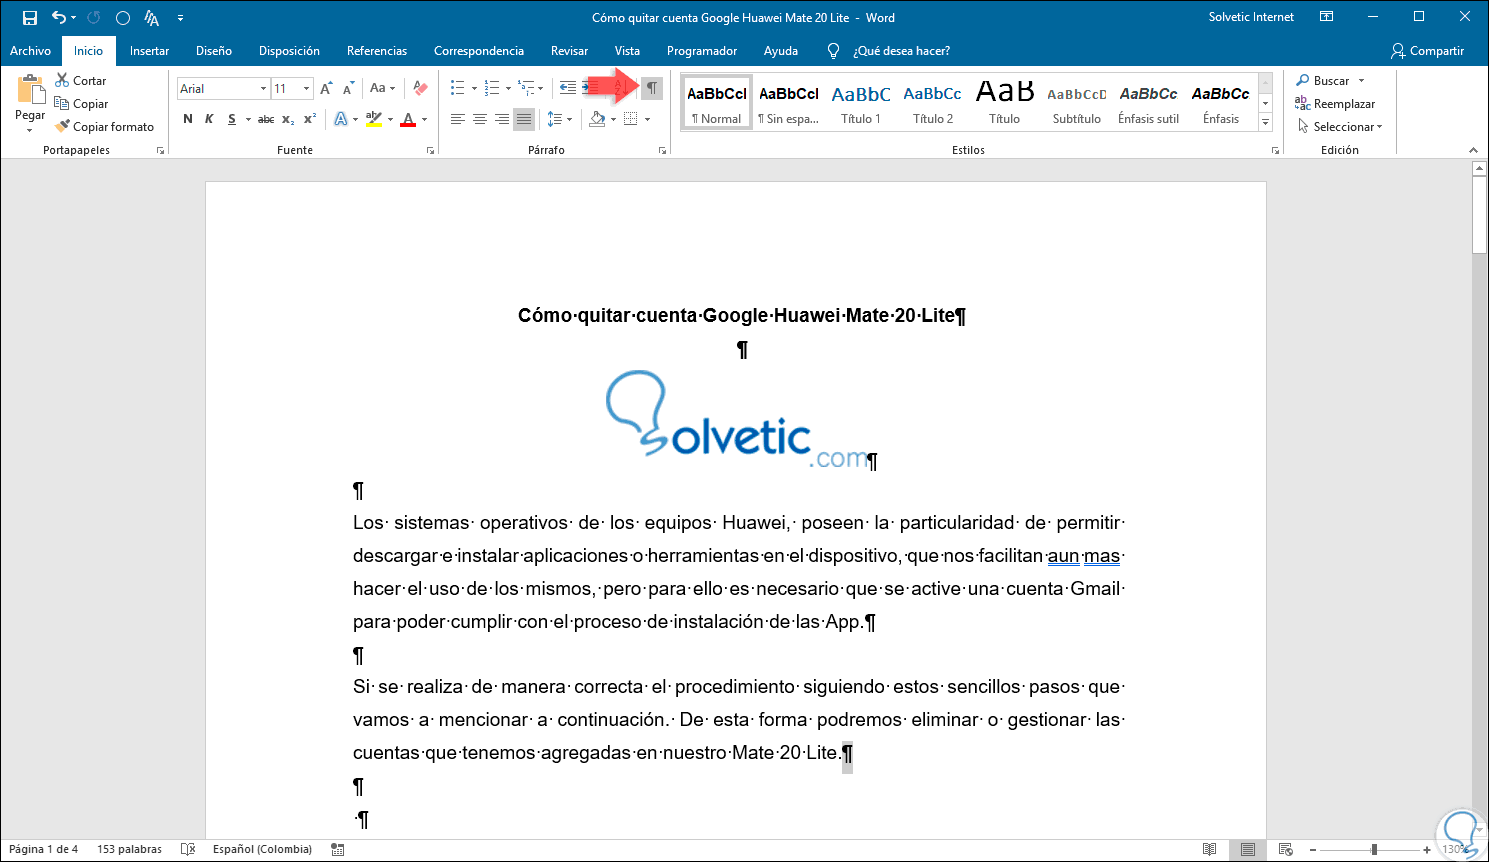Open the Archivo menu
The height and width of the screenshot is (862, 1489).
point(30,51)
